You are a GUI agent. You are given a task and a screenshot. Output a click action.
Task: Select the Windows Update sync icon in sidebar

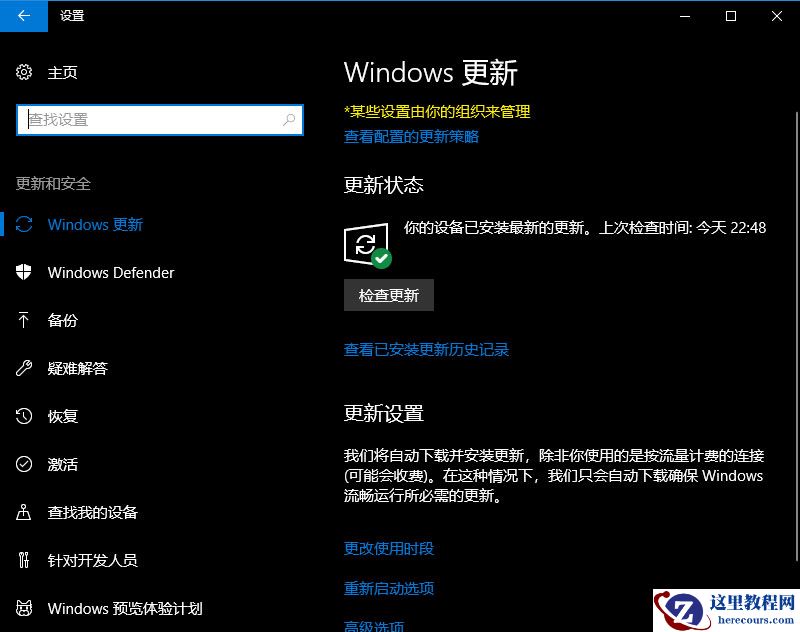[x=24, y=225]
